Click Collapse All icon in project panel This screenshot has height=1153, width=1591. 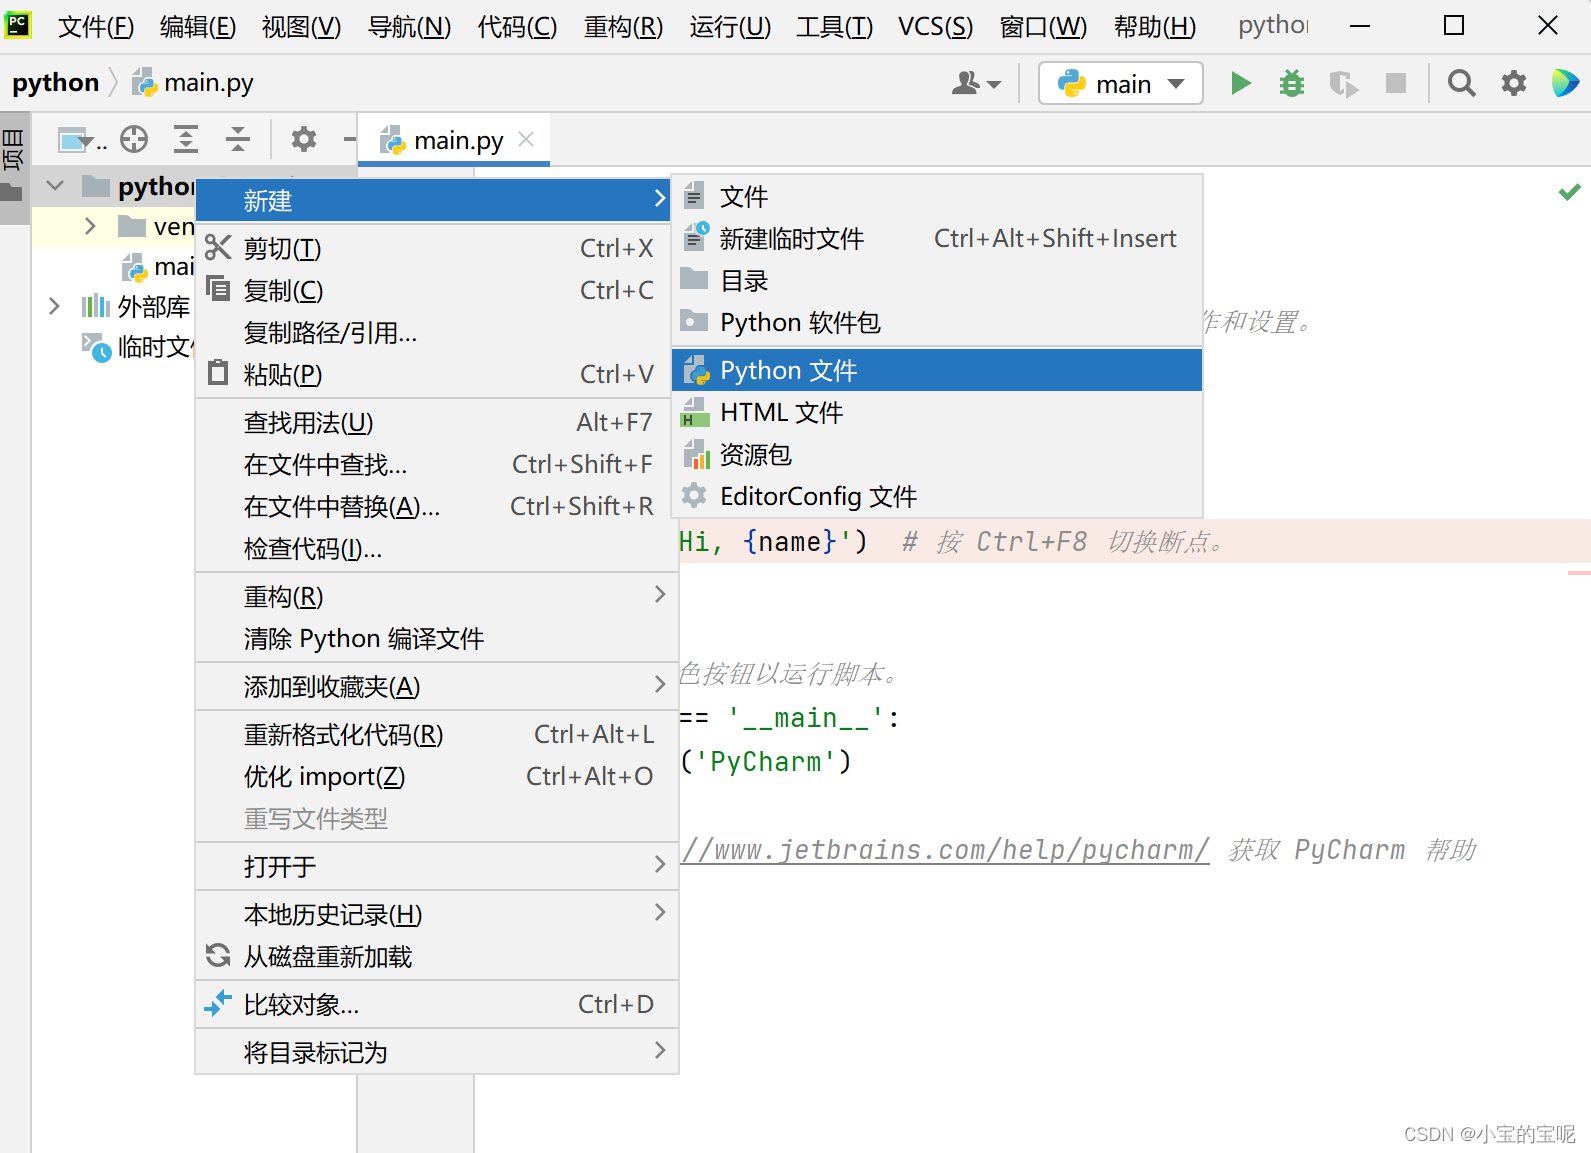point(238,139)
